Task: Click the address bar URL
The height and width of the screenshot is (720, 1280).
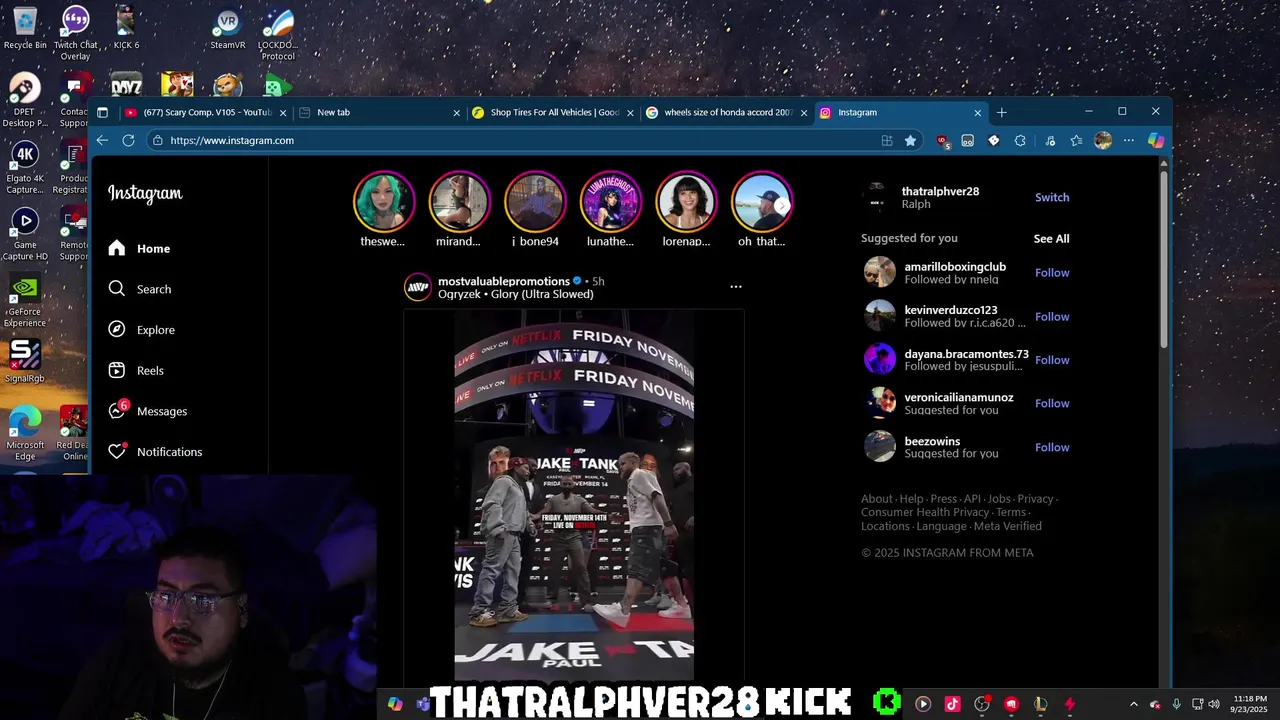Action: click(232, 141)
